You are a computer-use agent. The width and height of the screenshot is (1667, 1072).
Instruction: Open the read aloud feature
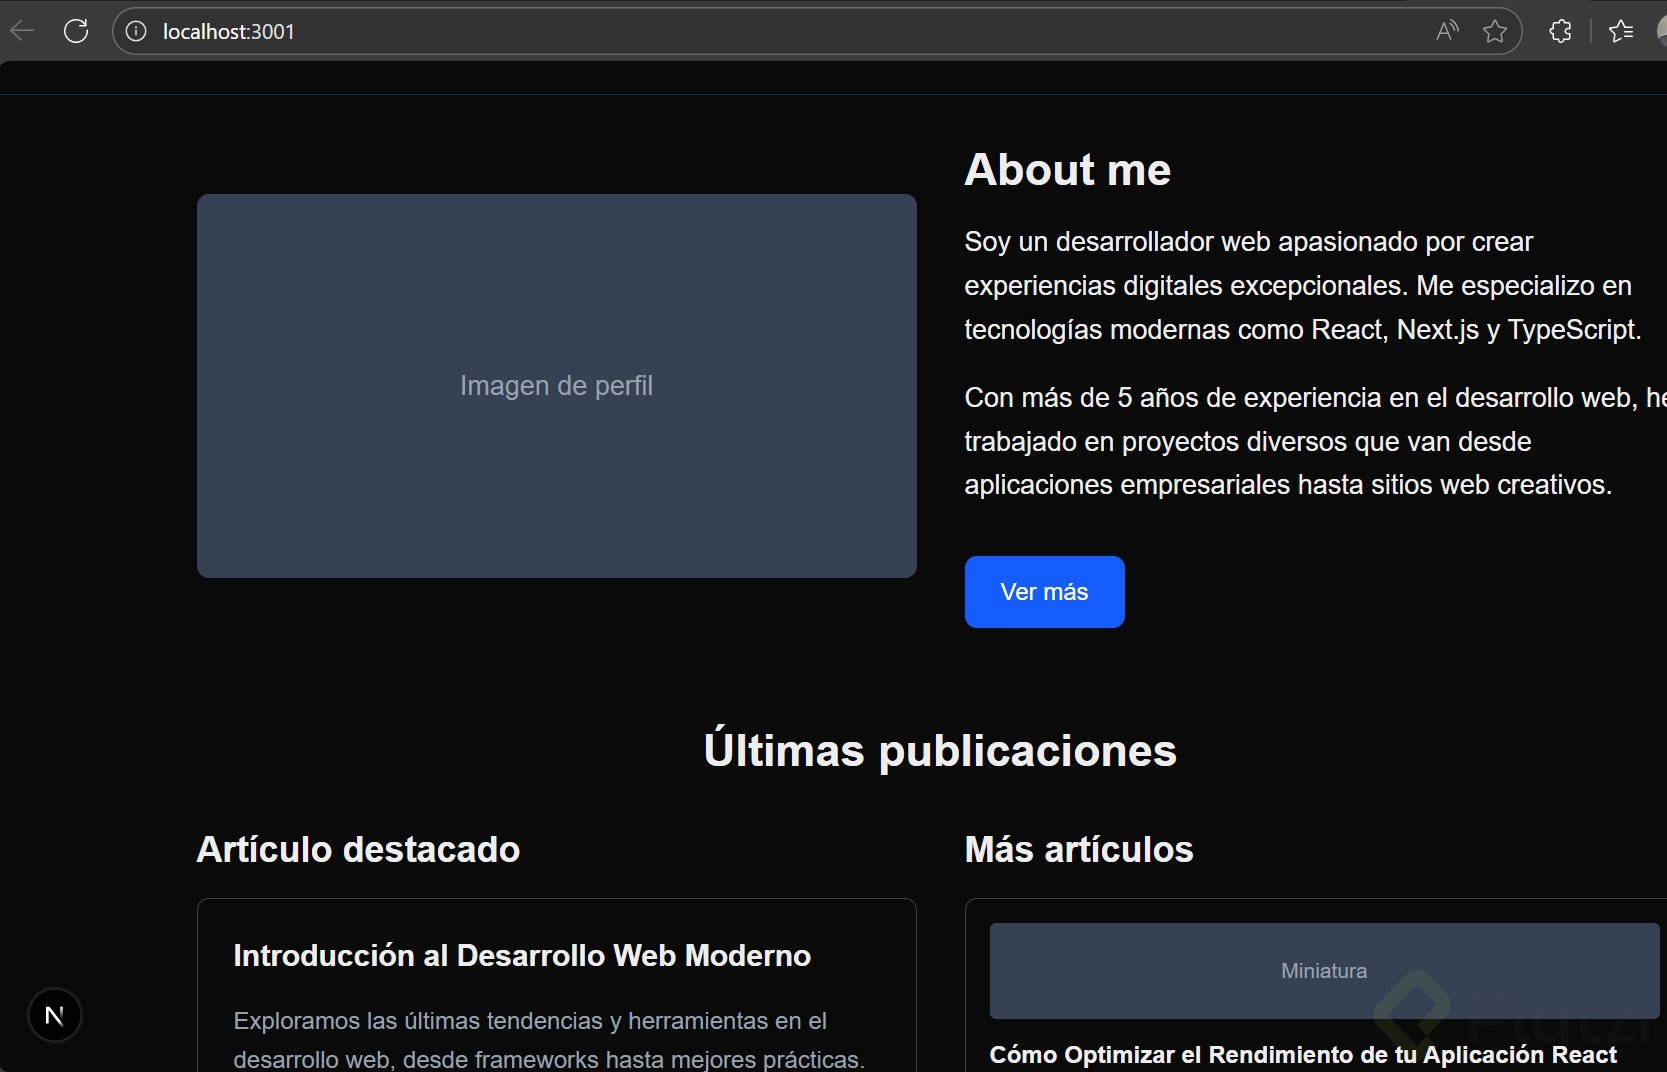pos(1447,31)
